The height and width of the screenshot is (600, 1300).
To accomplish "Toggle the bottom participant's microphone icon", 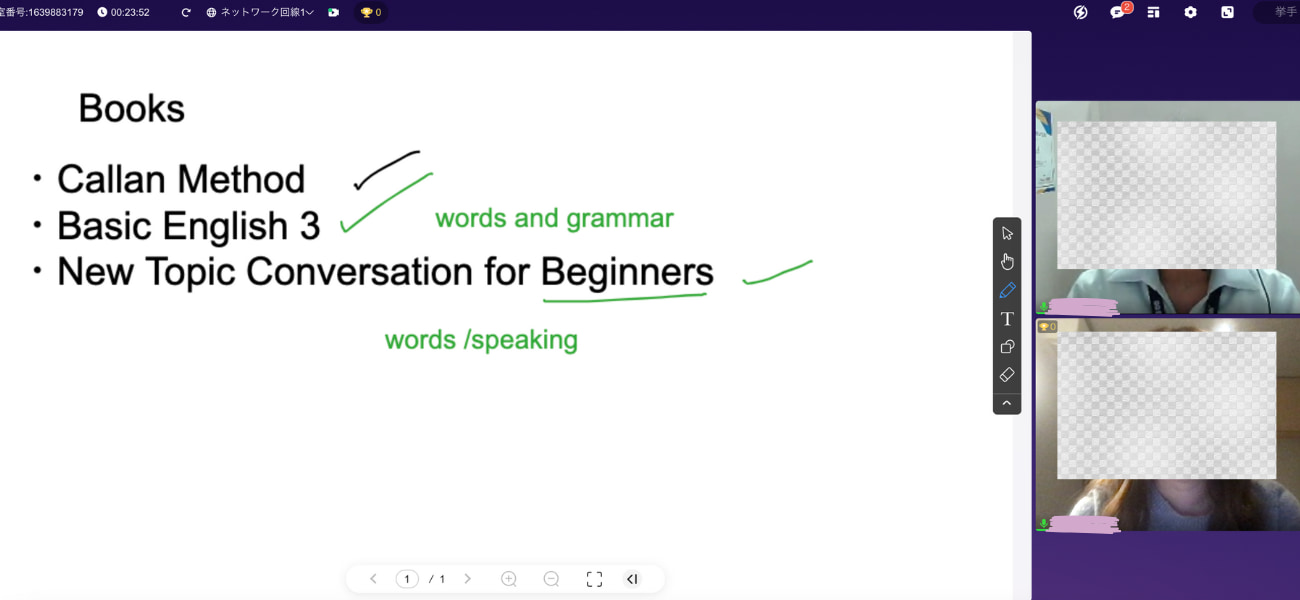I will [1044, 524].
